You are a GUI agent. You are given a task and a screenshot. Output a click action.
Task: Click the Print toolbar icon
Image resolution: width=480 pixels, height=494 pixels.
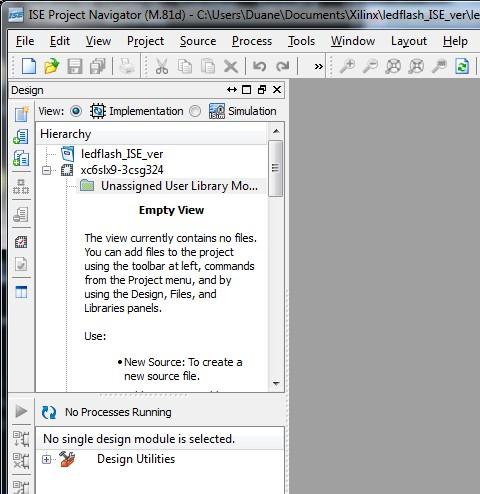click(127, 66)
